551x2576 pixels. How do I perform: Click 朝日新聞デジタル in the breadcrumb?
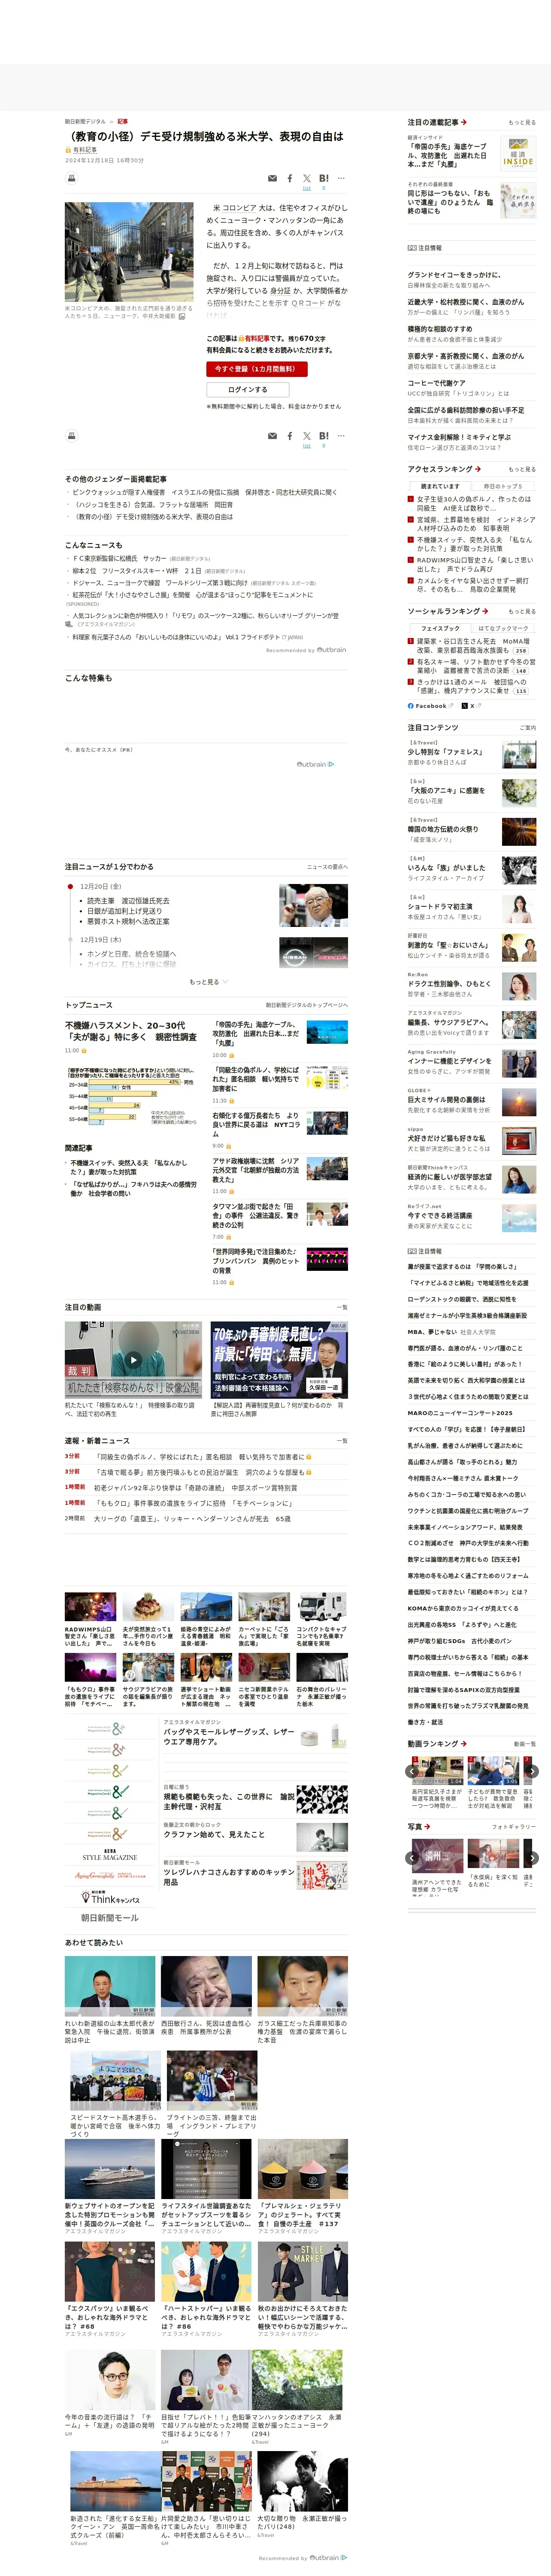(85, 121)
